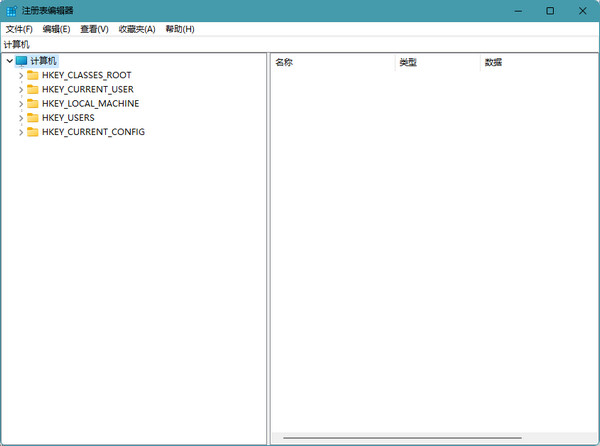Viewport: 600px width, 446px height.
Task: Click the HKEY_LOCAL_MACHINE folder icon
Action: coord(33,103)
